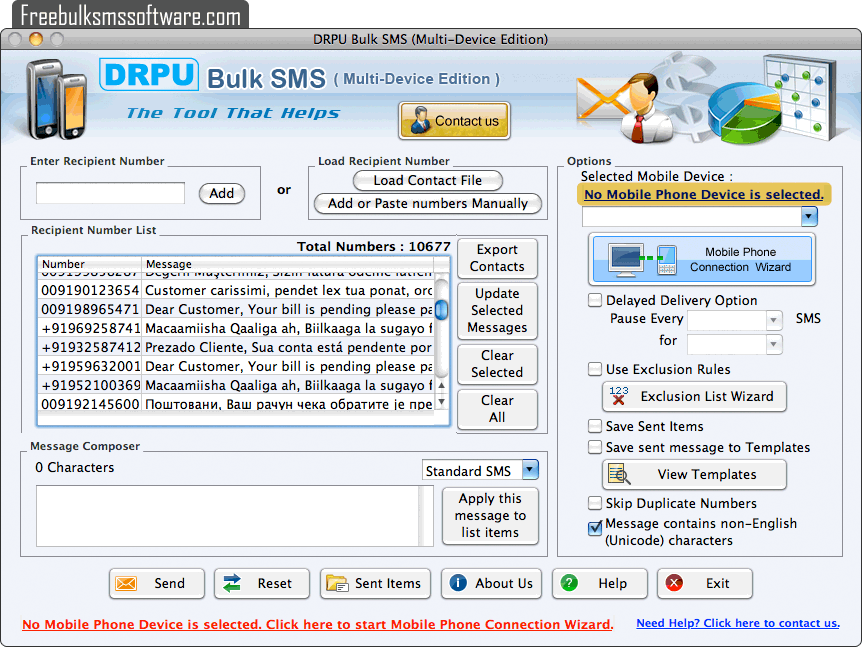Open the Help icon button

click(x=569, y=583)
